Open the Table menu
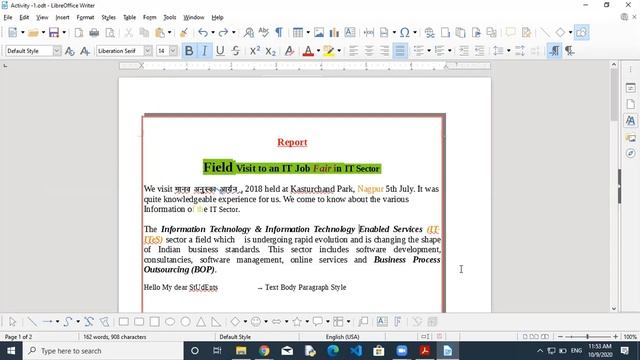Screen dimensions: 640x360 pyautogui.click(x=129, y=18)
